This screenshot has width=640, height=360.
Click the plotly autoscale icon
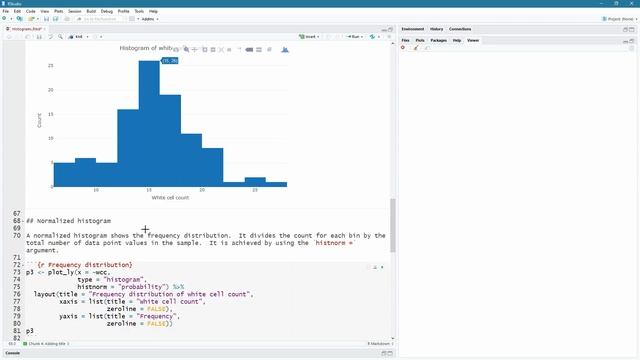pos(221,50)
